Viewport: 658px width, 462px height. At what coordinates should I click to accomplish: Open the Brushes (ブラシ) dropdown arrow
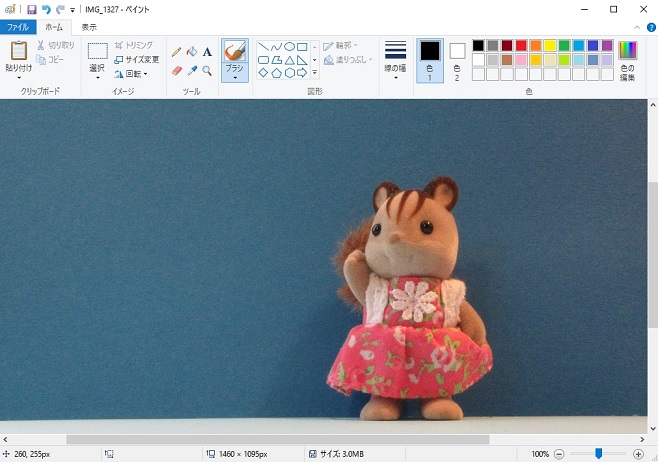coord(235,78)
